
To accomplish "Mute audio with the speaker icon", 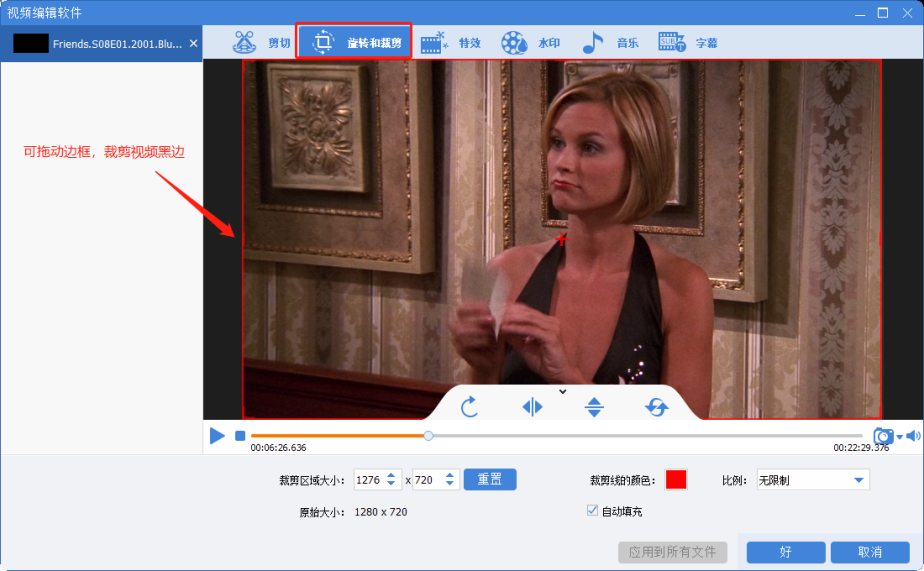I will pos(913,436).
